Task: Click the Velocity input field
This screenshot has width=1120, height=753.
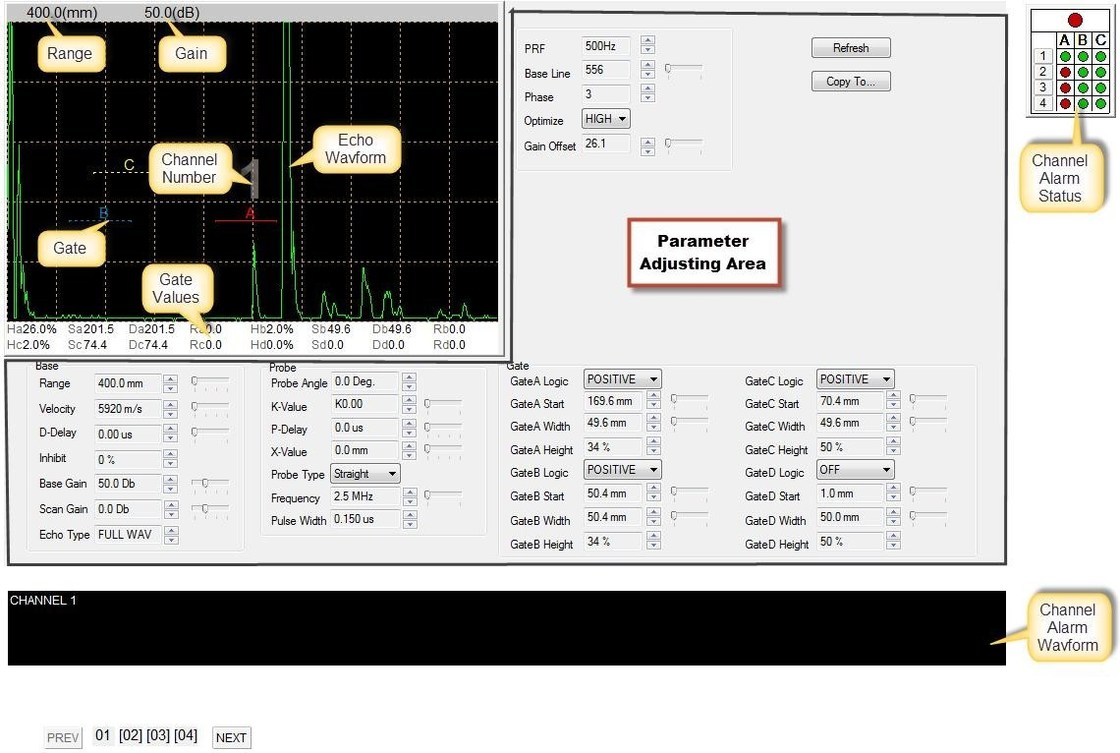Action: [x=127, y=409]
